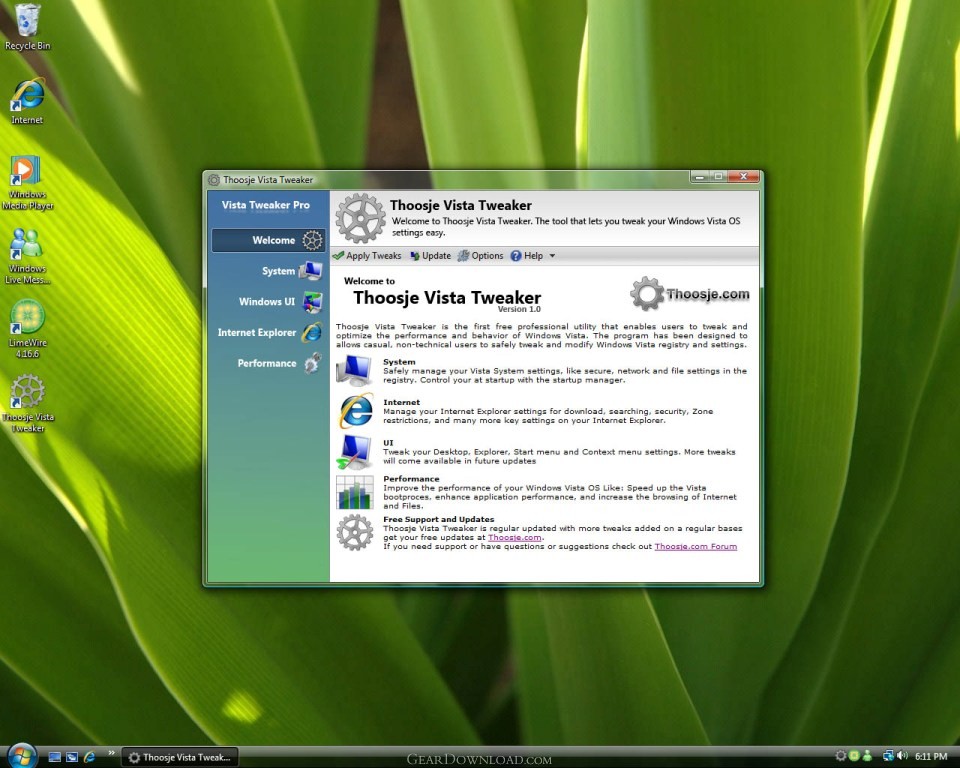Screen dimensions: 960x768
Task: Click the 'Performance' heading in welcome text
Action: tap(411, 479)
